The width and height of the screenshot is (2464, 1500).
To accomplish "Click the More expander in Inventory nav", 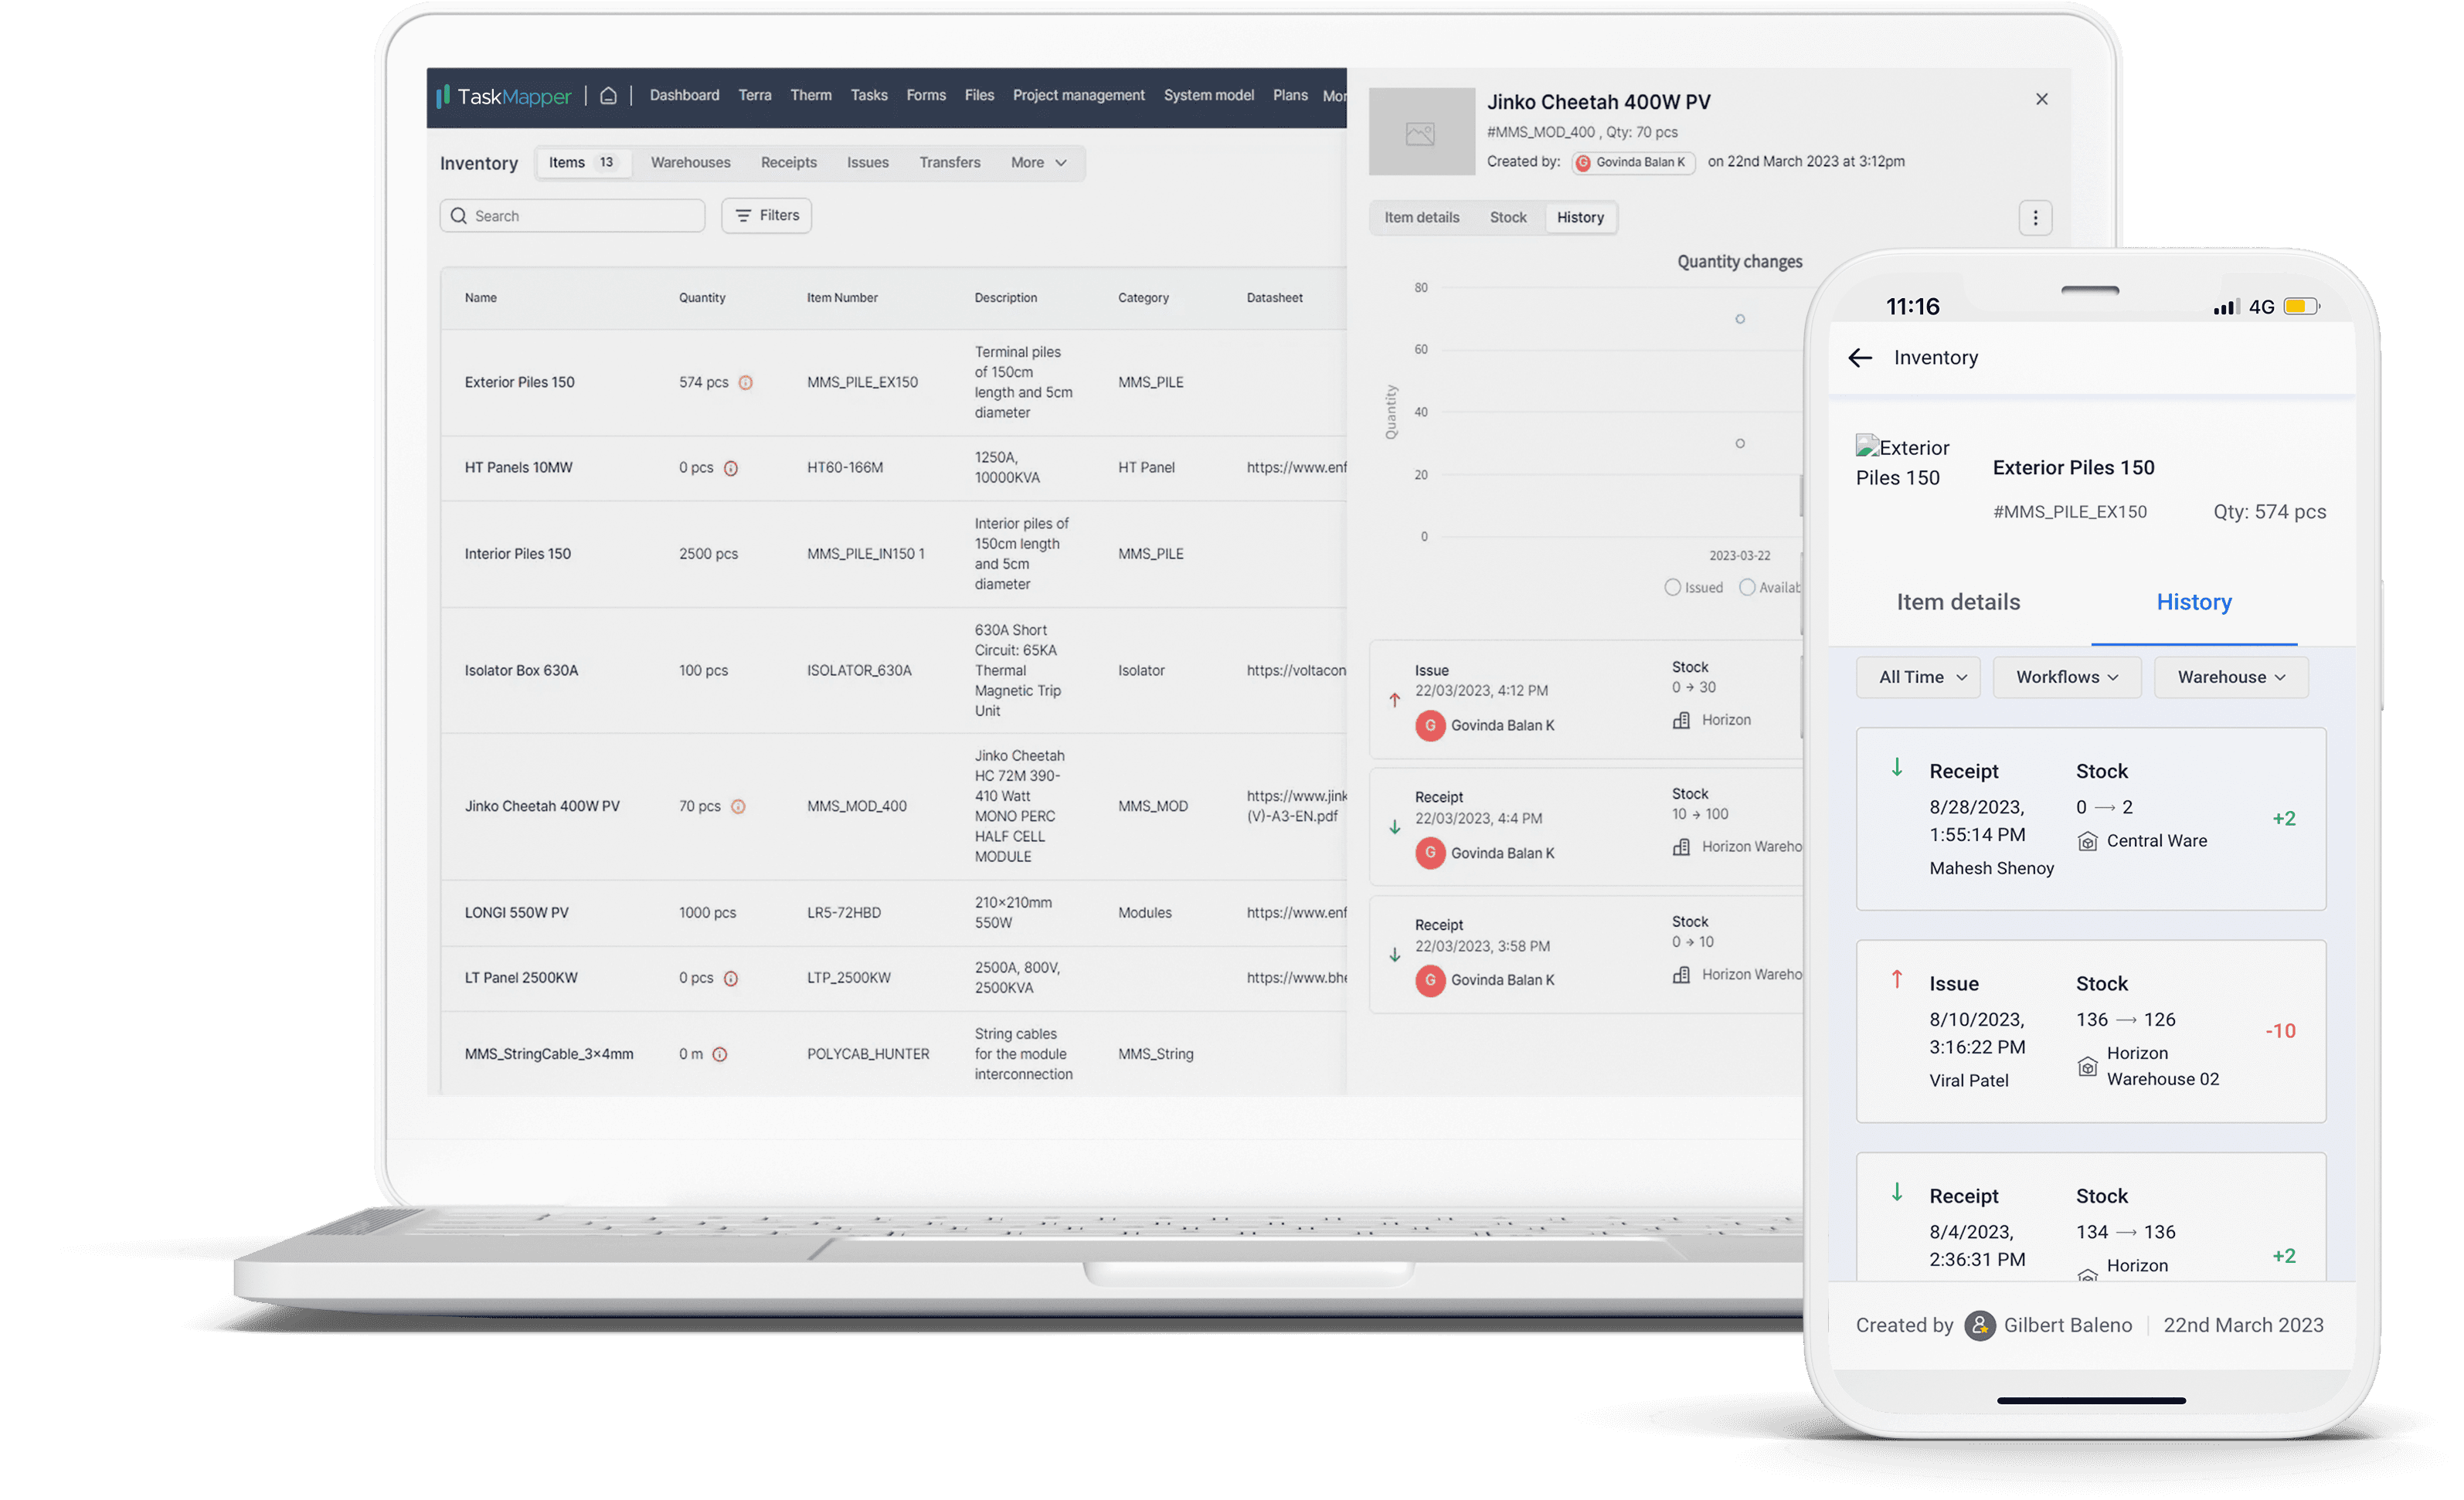I will point(1038,161).
